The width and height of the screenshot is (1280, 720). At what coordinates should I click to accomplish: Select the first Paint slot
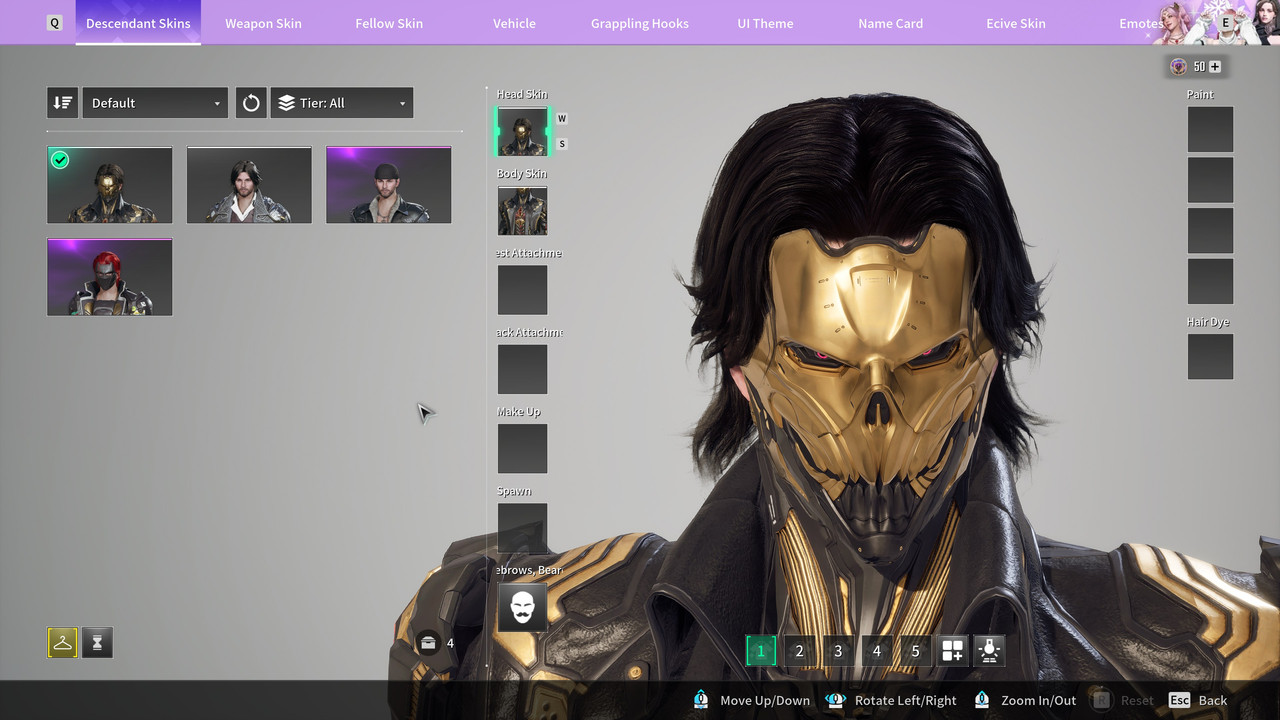pos(1210,129)
